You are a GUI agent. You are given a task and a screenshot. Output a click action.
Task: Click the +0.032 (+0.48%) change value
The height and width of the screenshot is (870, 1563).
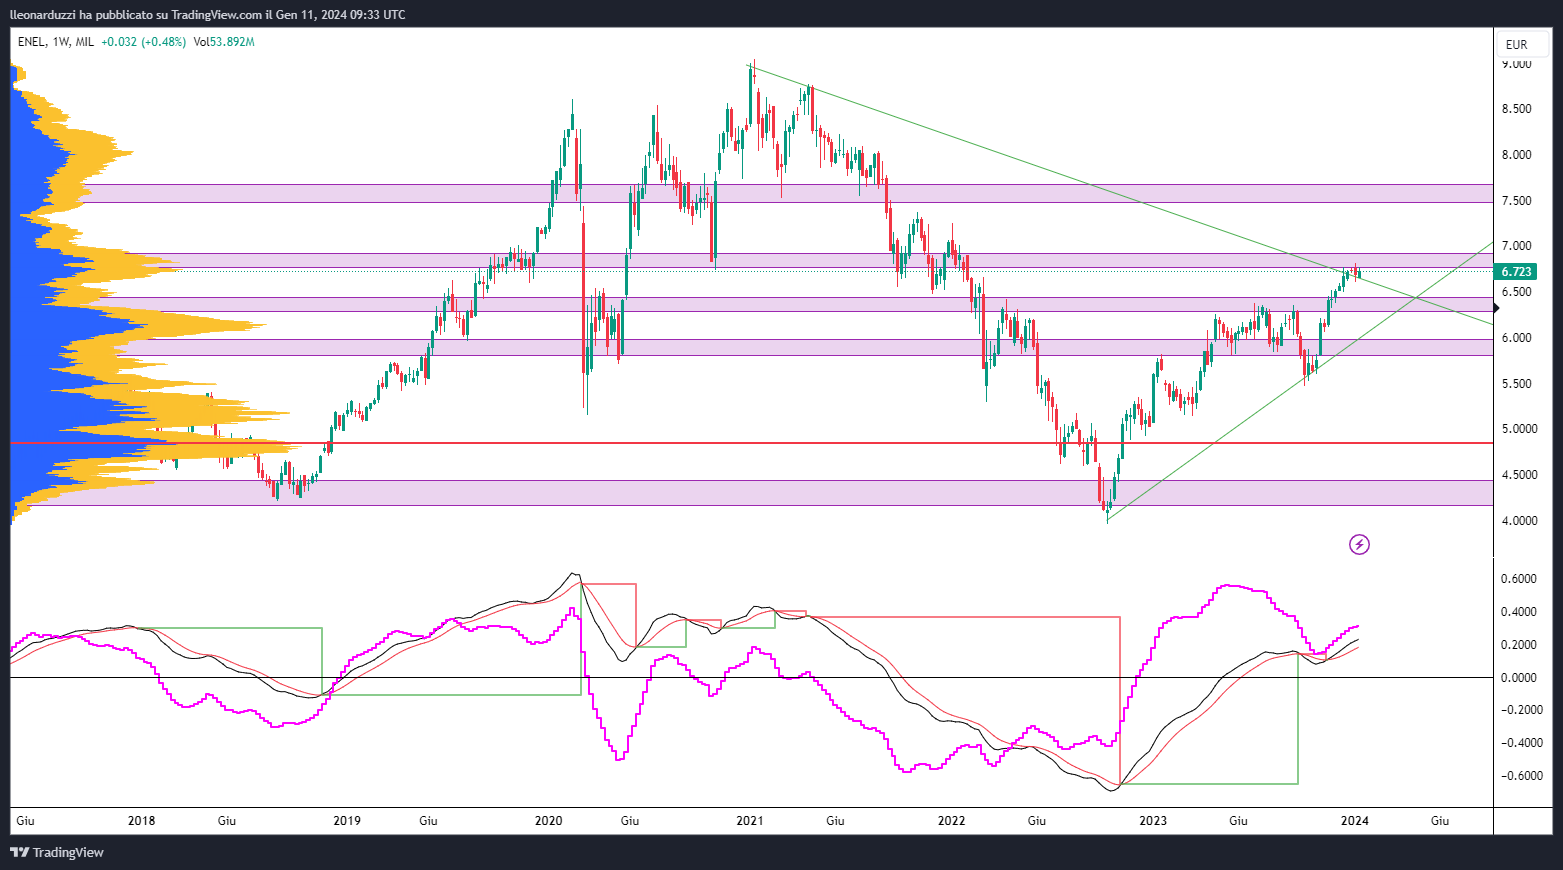[144, 42]
